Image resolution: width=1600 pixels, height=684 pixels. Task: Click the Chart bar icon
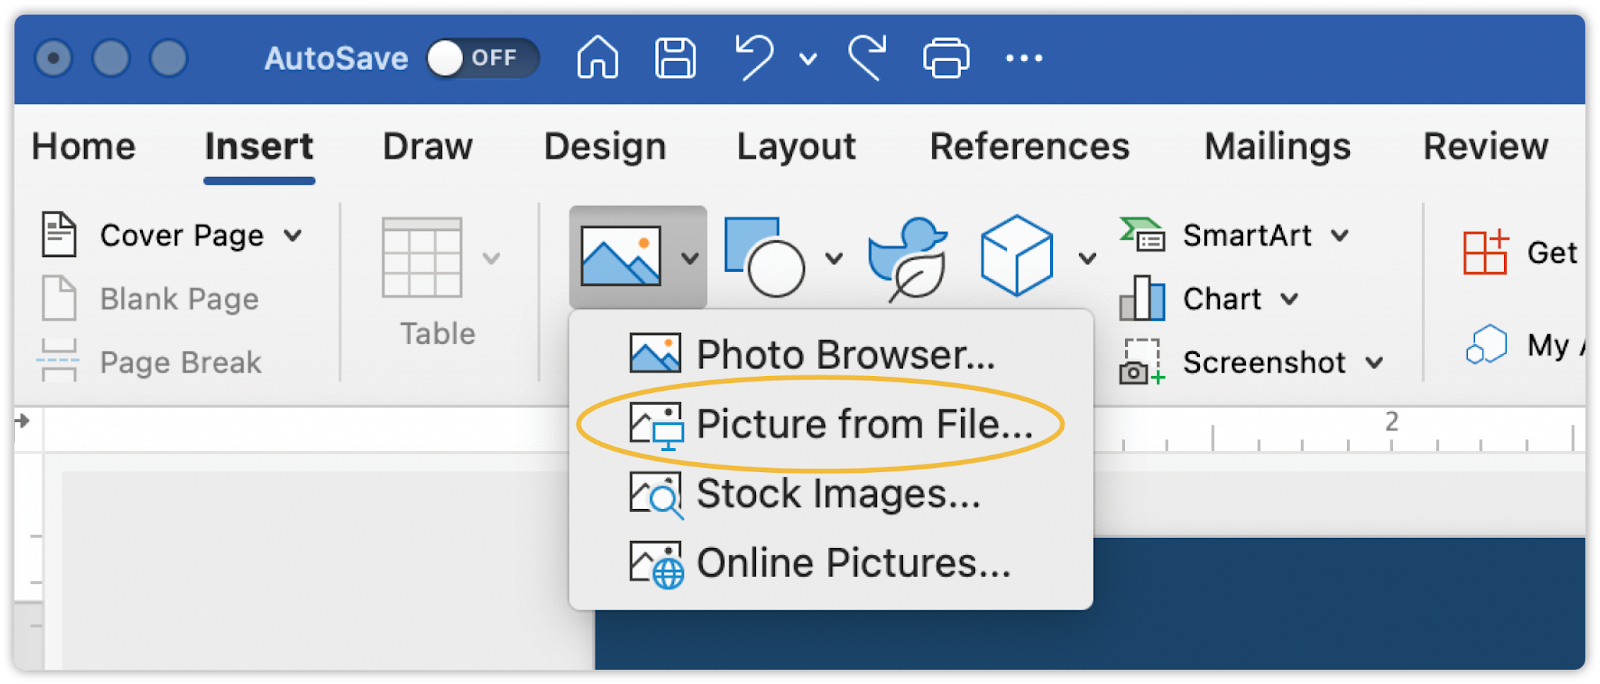[1142, 298]
